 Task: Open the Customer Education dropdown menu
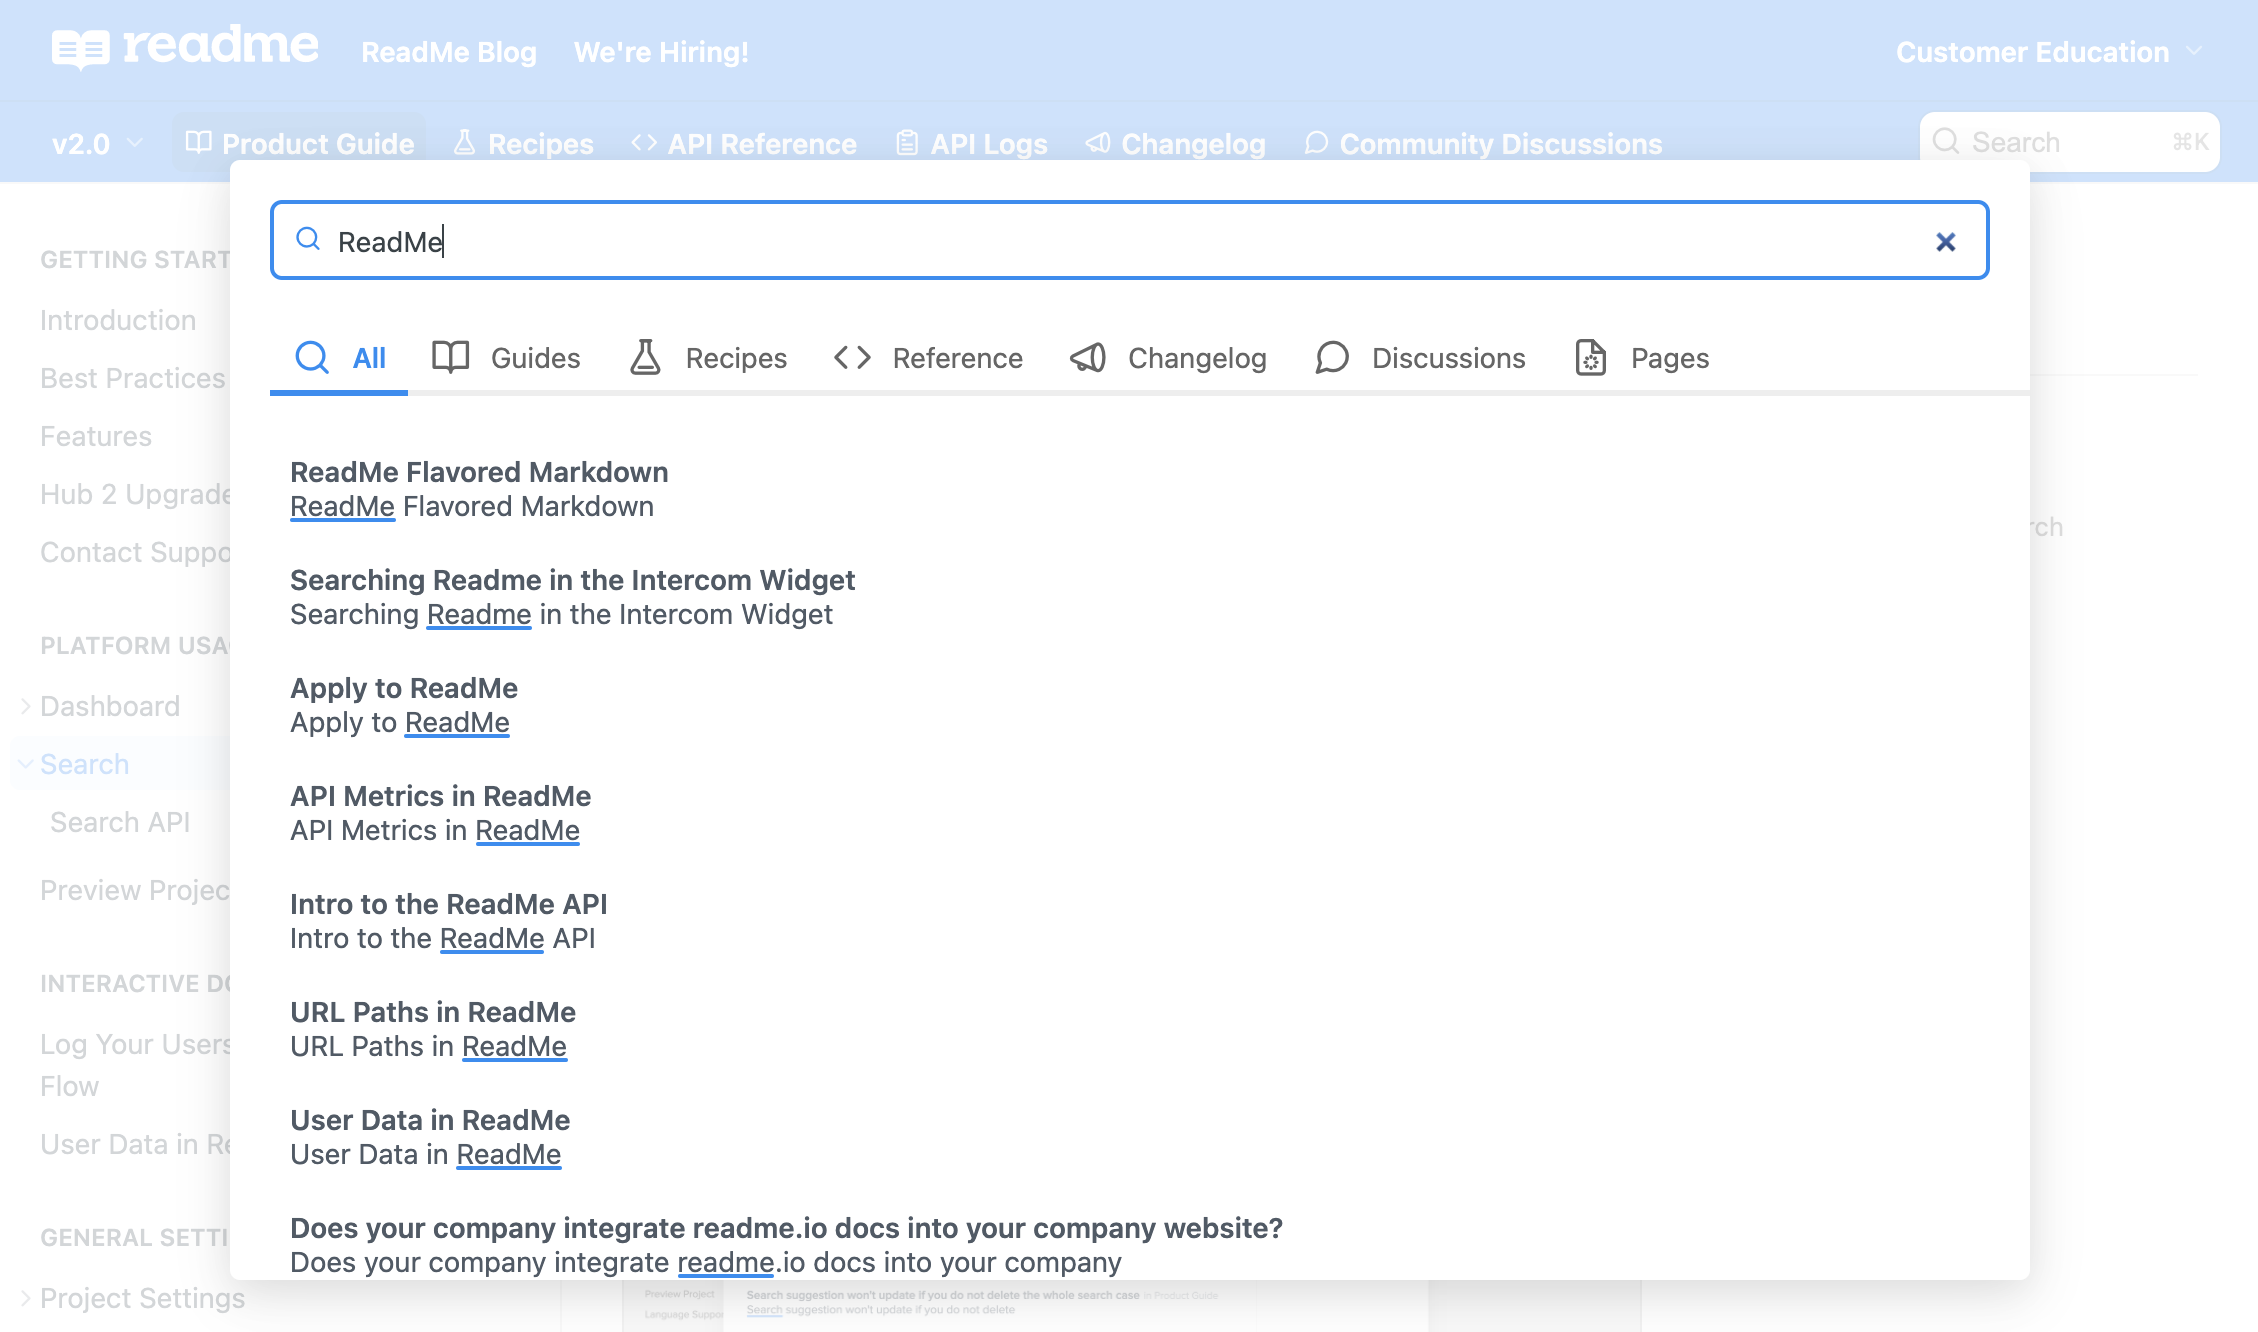point(2047,52)
